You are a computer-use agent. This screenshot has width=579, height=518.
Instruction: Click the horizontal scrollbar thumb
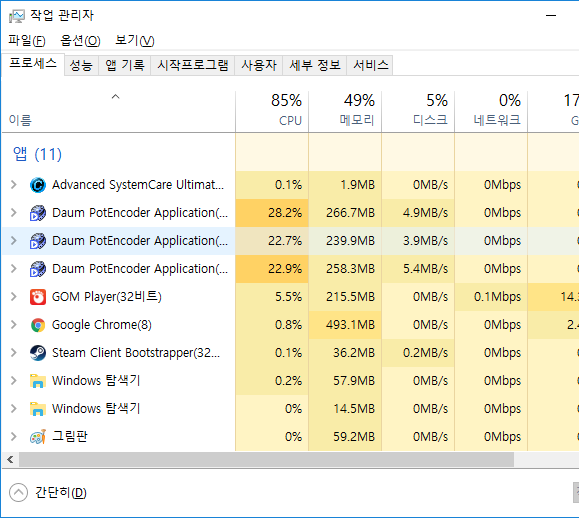266,460
